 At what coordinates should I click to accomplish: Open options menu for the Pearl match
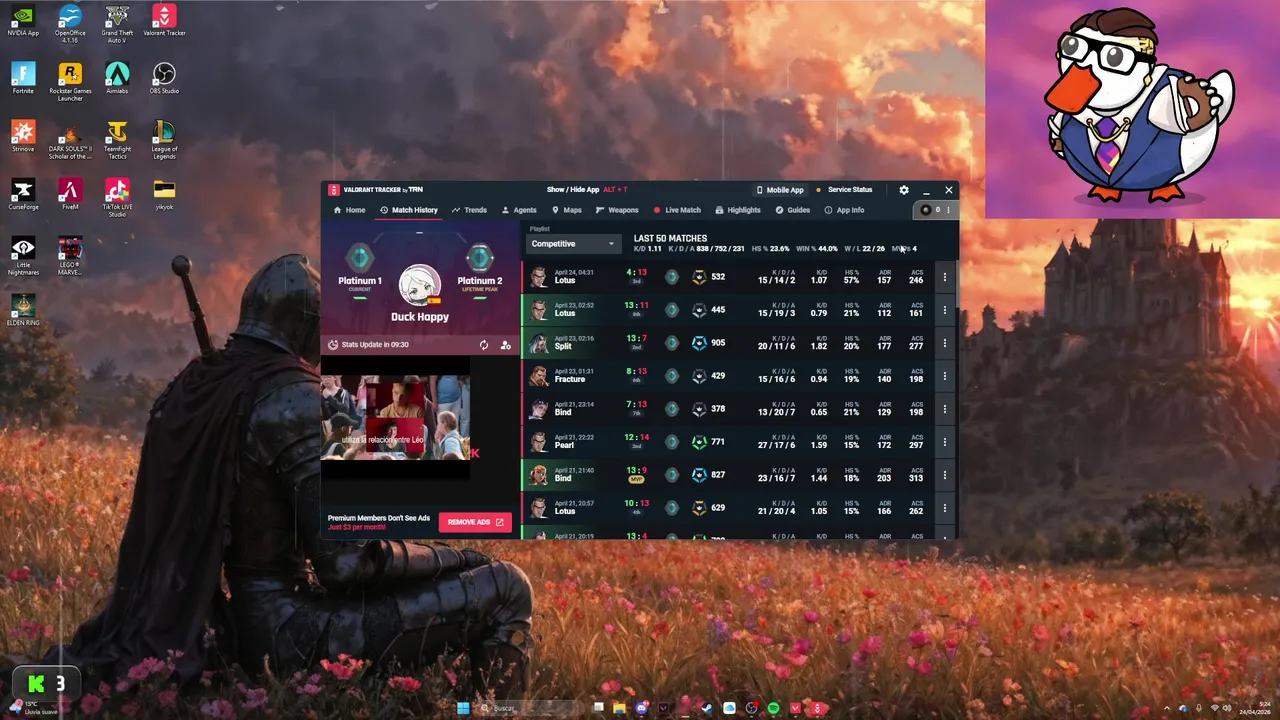[944, 442]
